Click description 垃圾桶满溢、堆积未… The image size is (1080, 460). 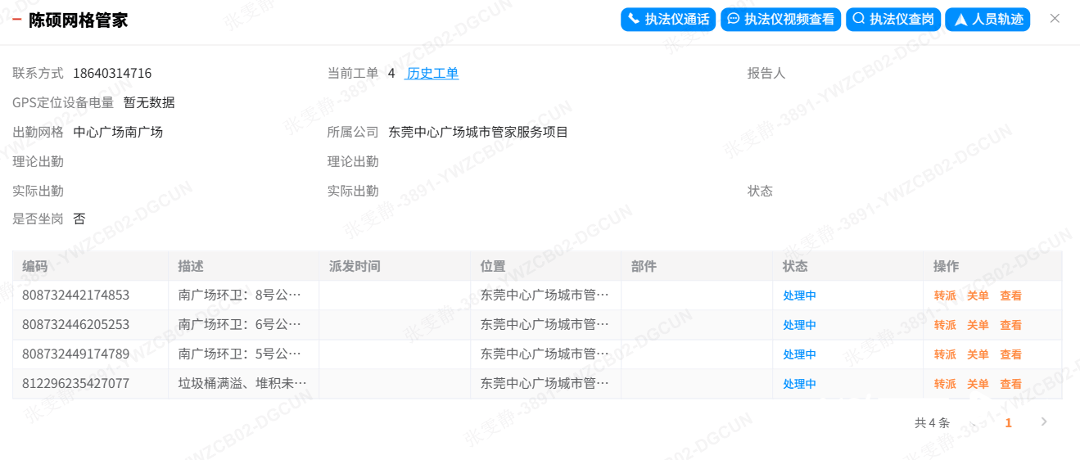click(242, 384)
